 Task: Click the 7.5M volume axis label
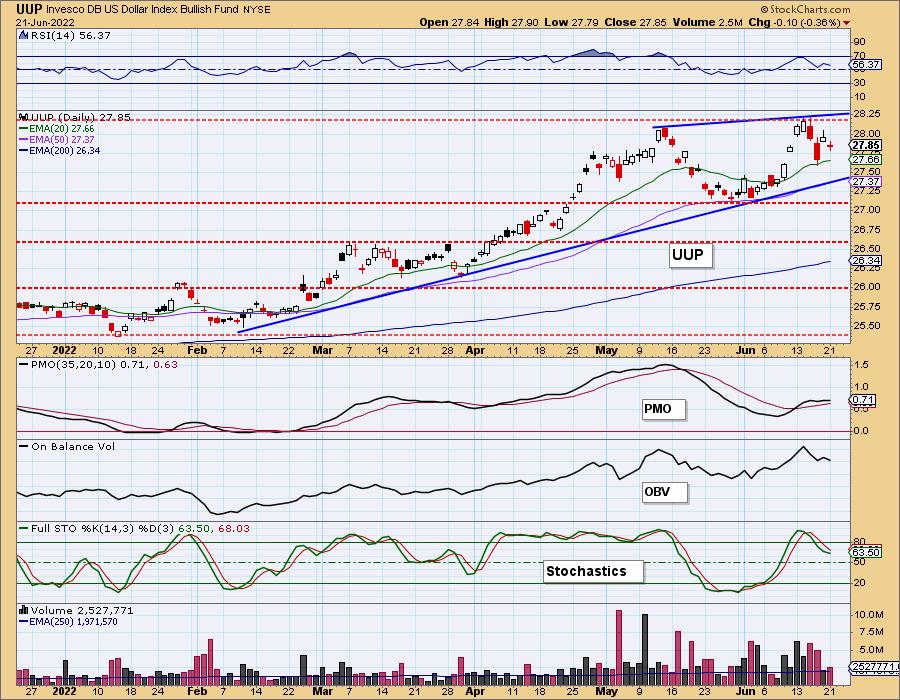pos(868,632)
